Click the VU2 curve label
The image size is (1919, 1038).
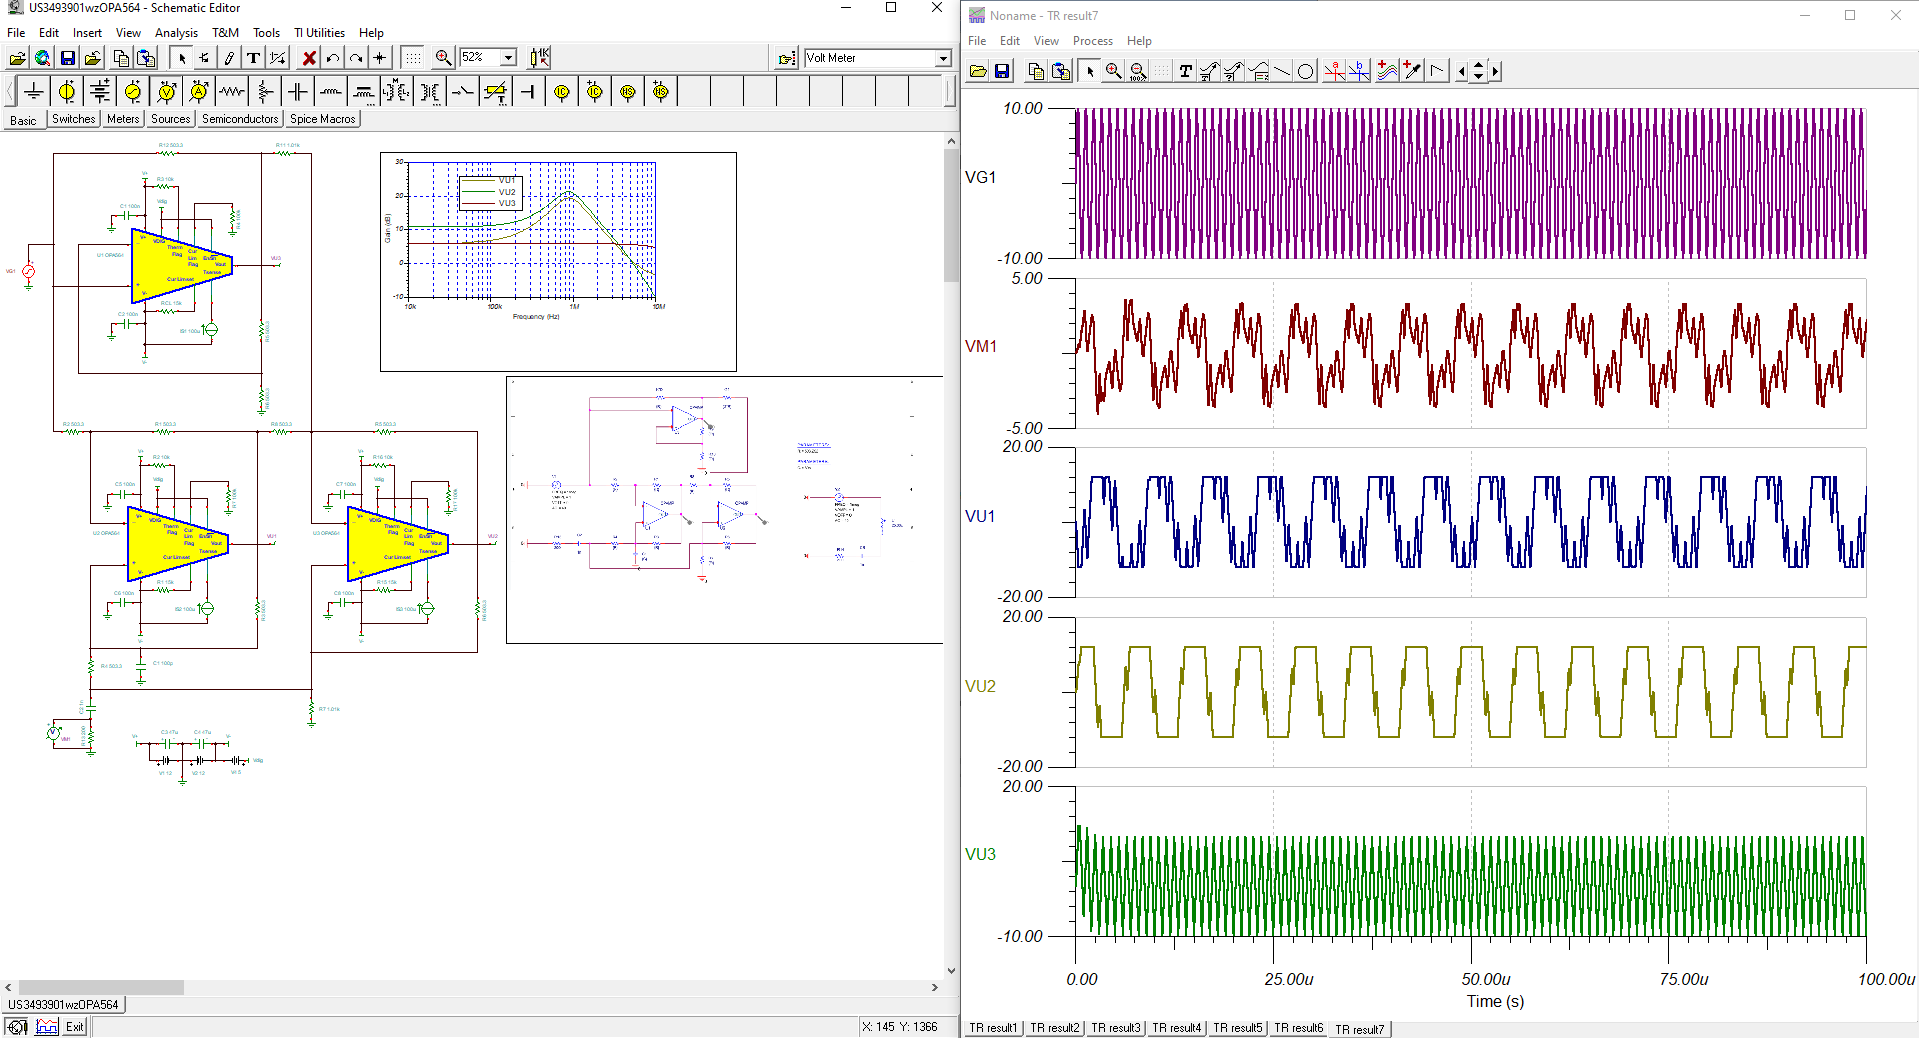tap(980, 686)
